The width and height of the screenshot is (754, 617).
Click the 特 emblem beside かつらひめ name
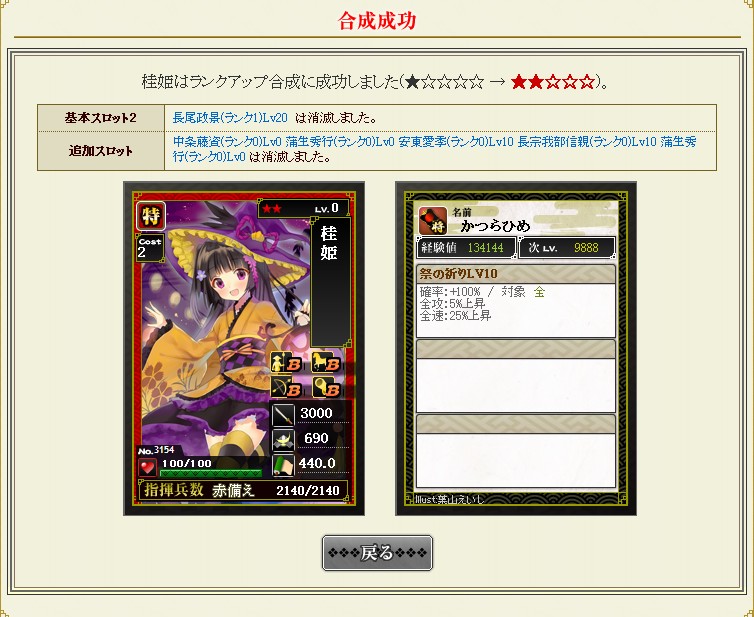tap(433, 221)
